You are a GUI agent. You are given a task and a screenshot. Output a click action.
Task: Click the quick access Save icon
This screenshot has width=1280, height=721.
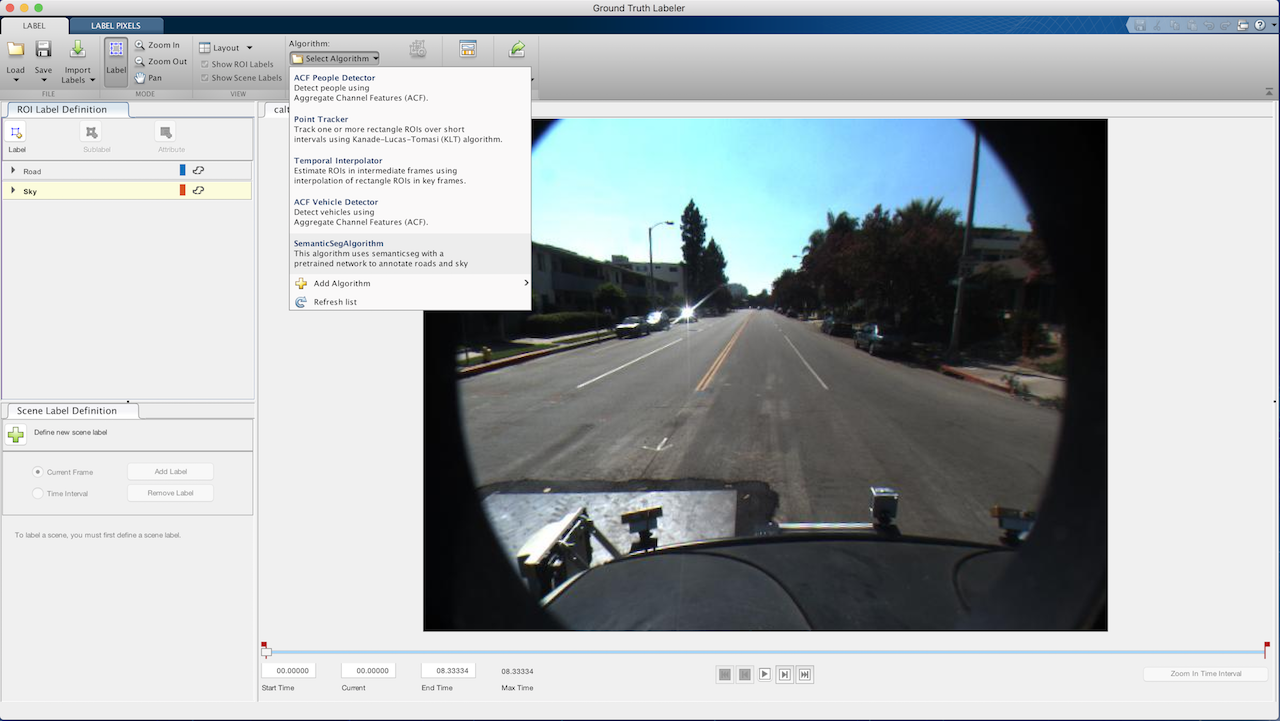pos(1139,25)
